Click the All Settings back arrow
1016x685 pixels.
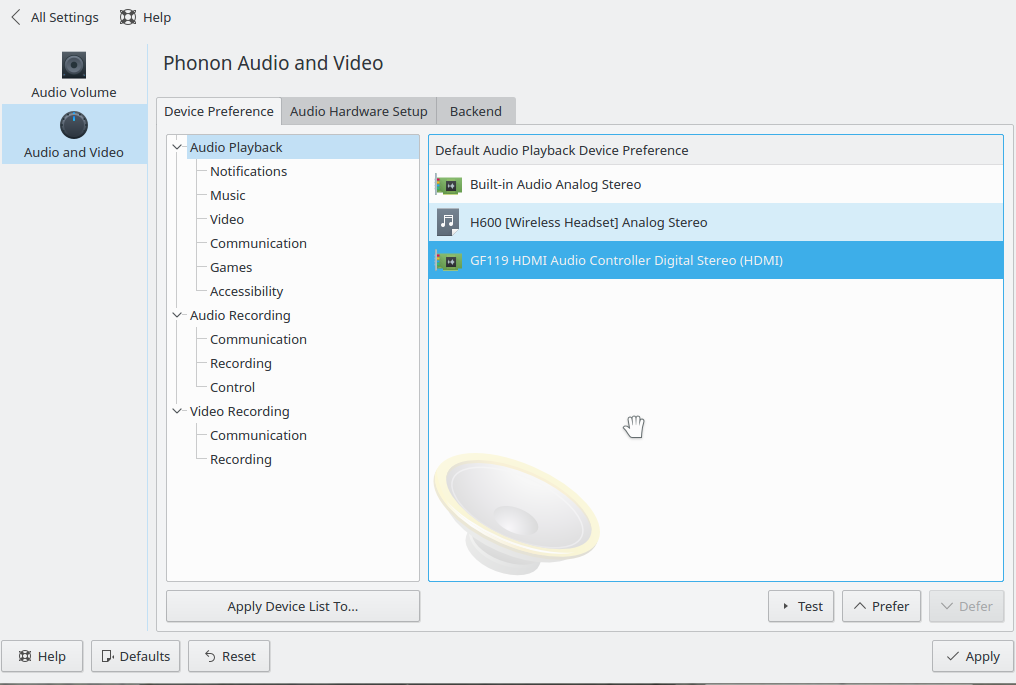16,17
